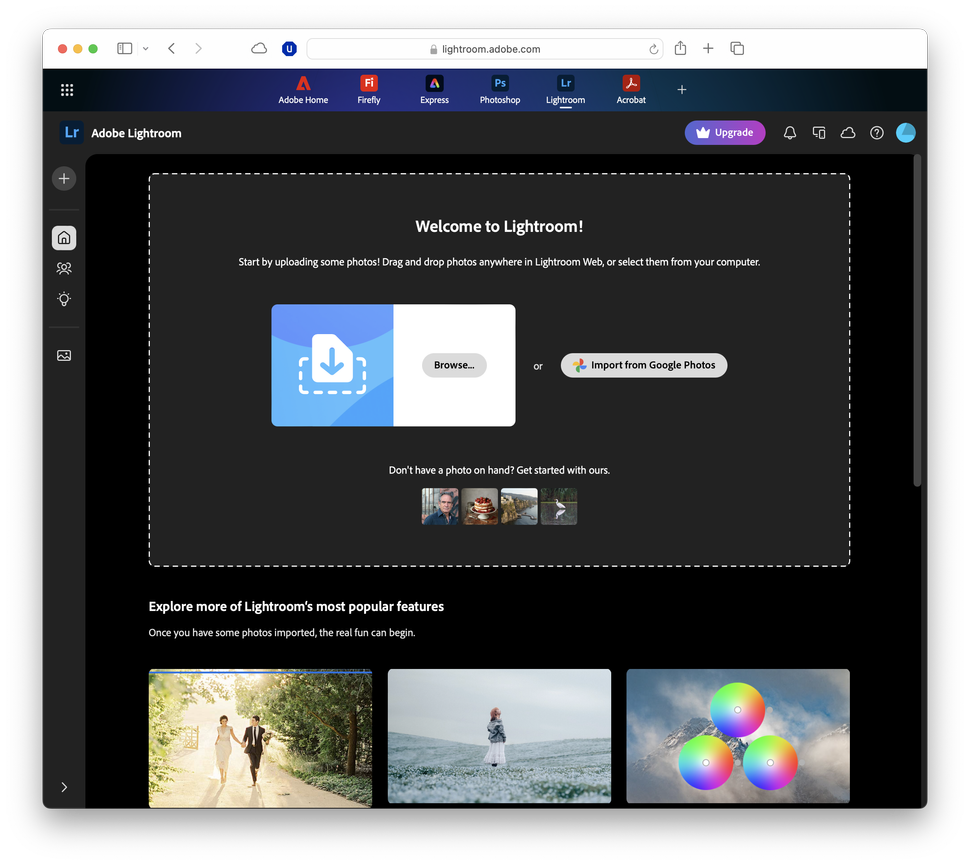
Task: Switch to the Photoshop tab
Action: coord(499,89)
